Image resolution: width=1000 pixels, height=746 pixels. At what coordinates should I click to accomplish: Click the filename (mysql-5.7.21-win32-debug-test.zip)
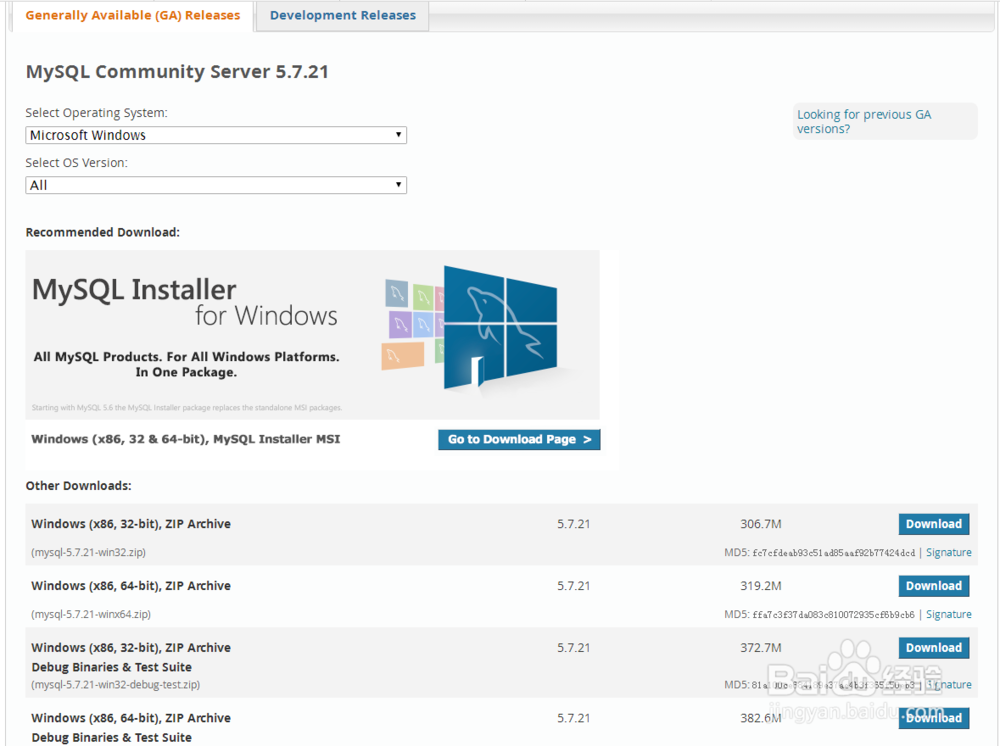[115, 685]
